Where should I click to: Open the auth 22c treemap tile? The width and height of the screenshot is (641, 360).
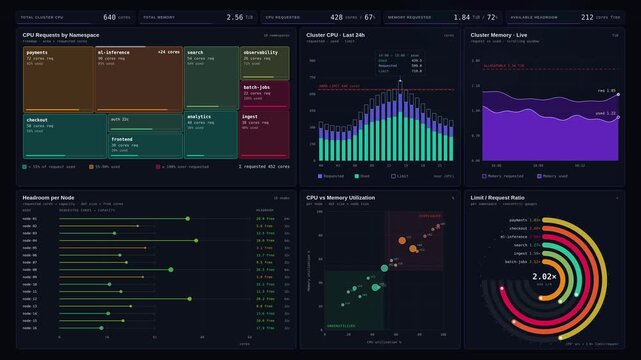click(145, 123)
